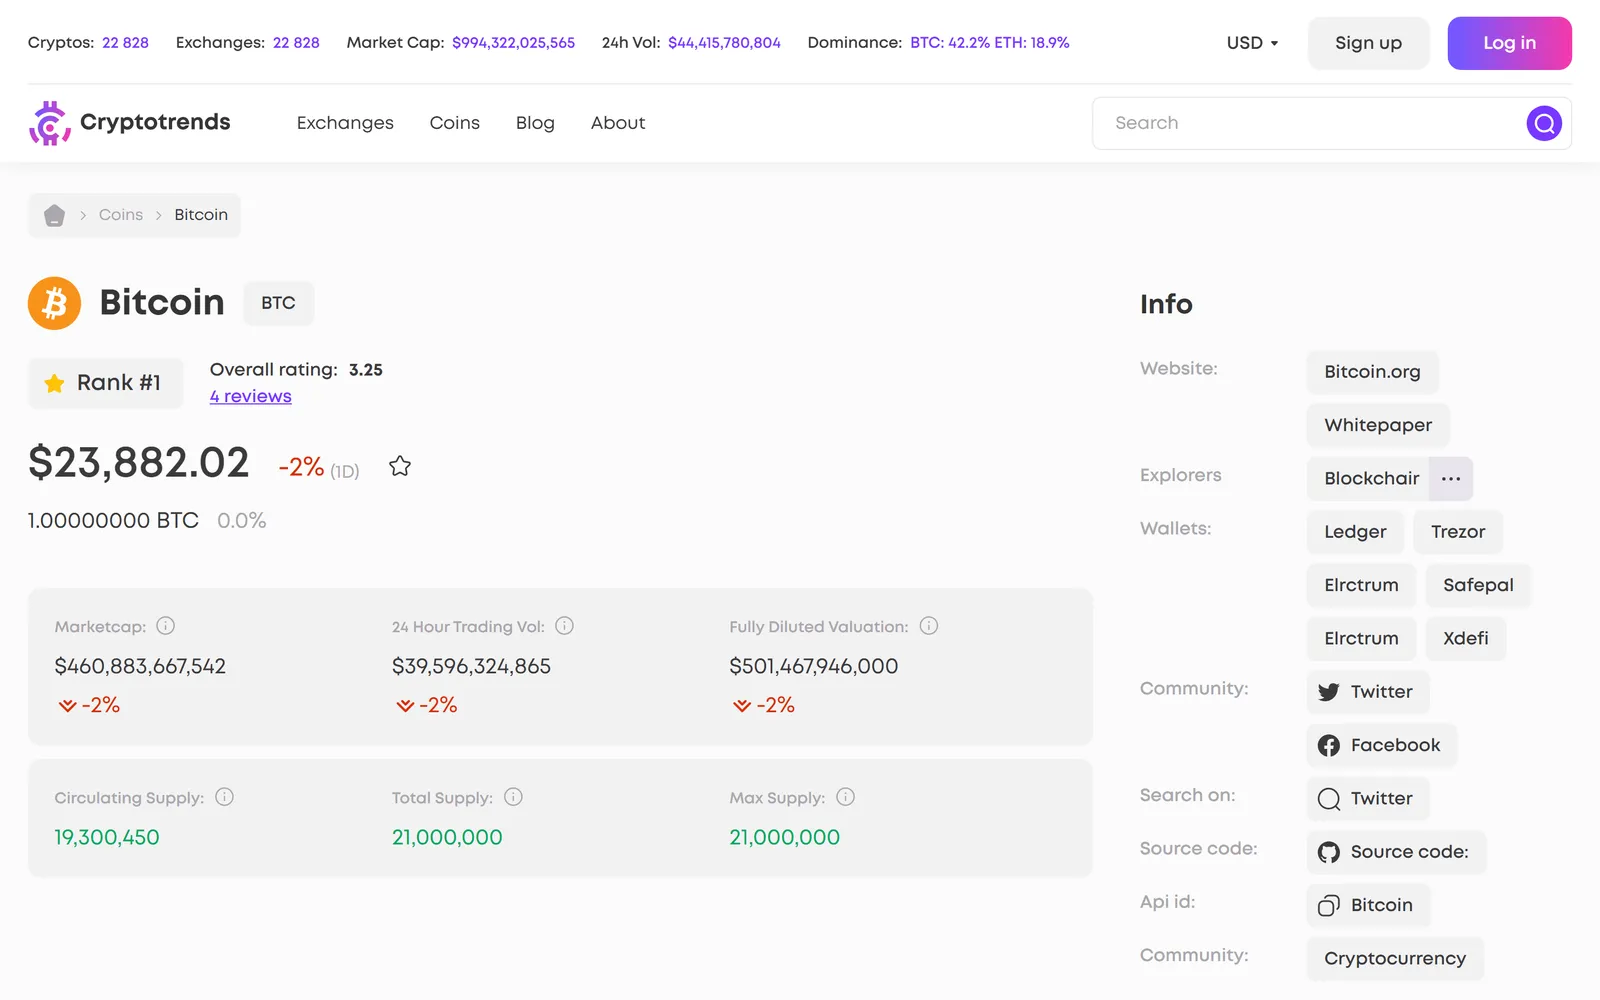Click the Log in button
The width and height of the screenshot is (1600, 1000).
1509,43
